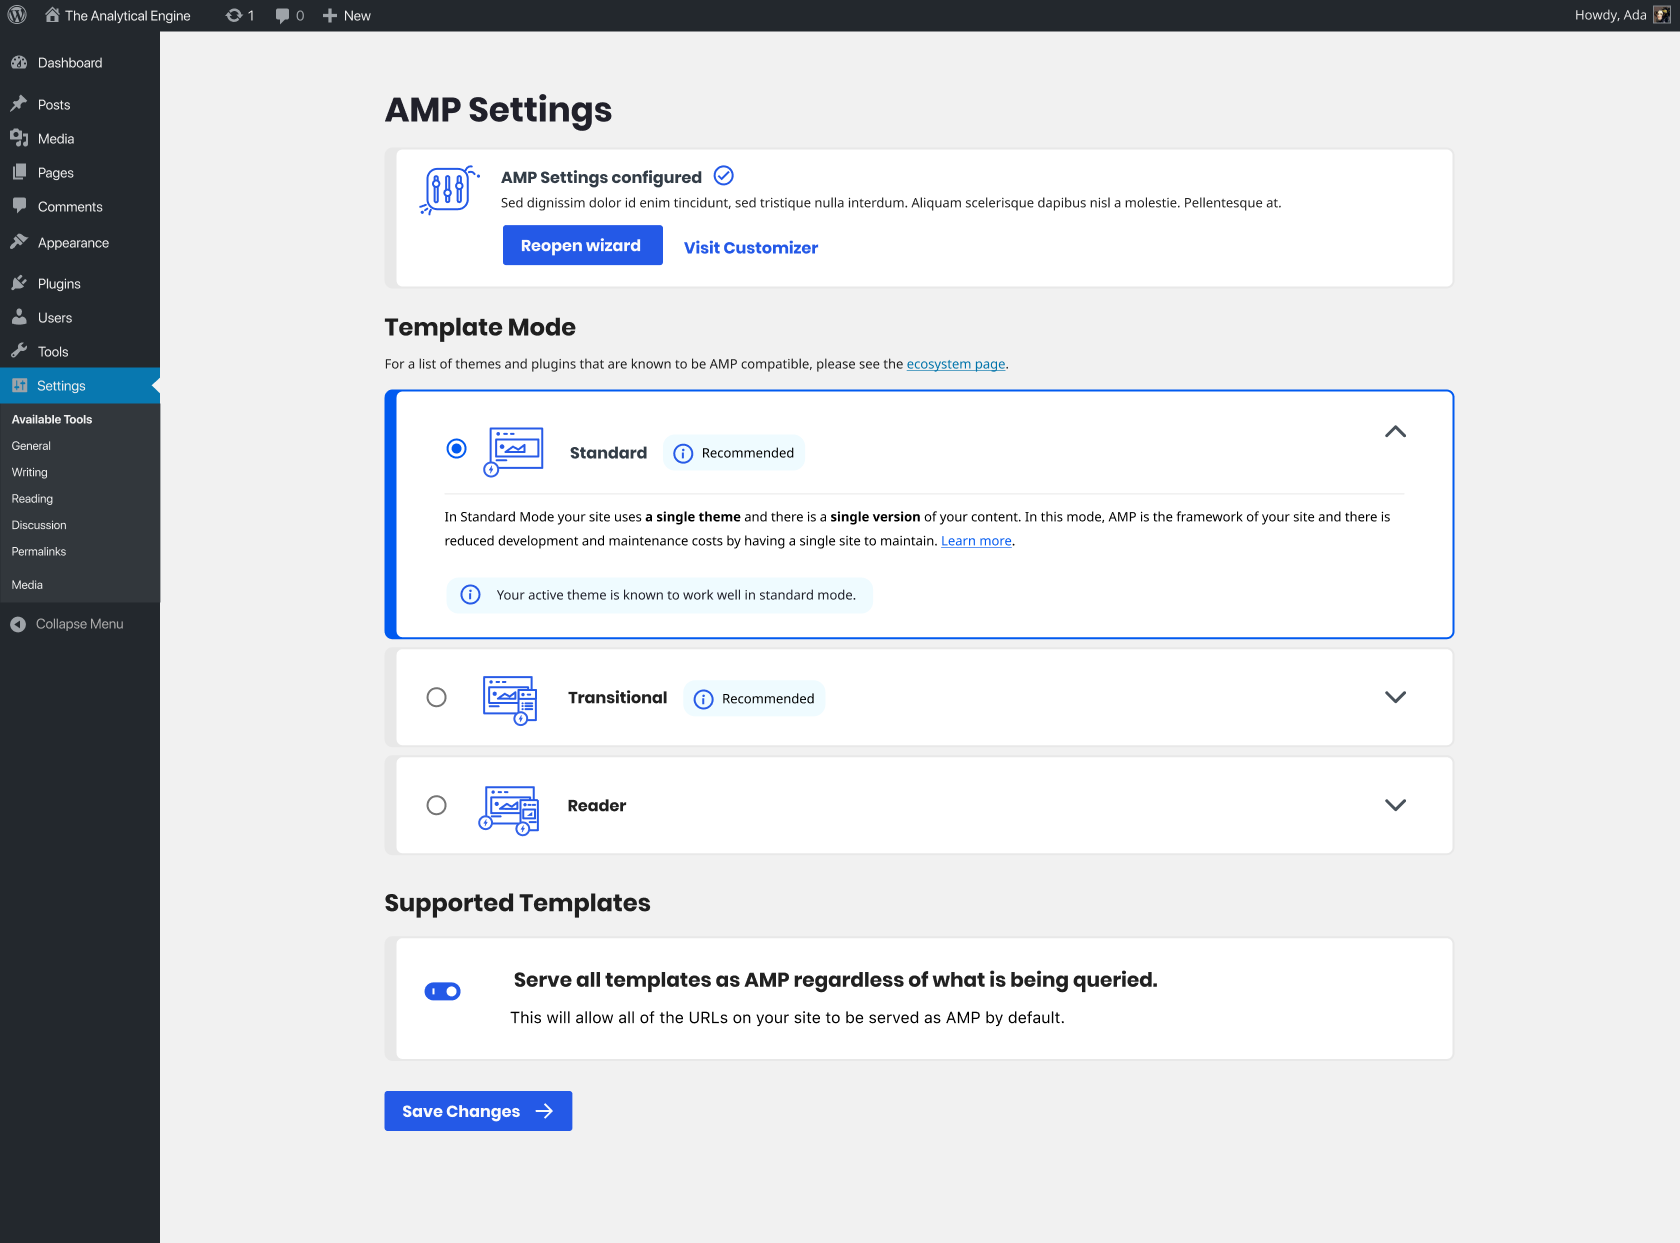Screen dimensions: 1680x1243
Task: Click the Plugins plug icon
Action: 19,283
